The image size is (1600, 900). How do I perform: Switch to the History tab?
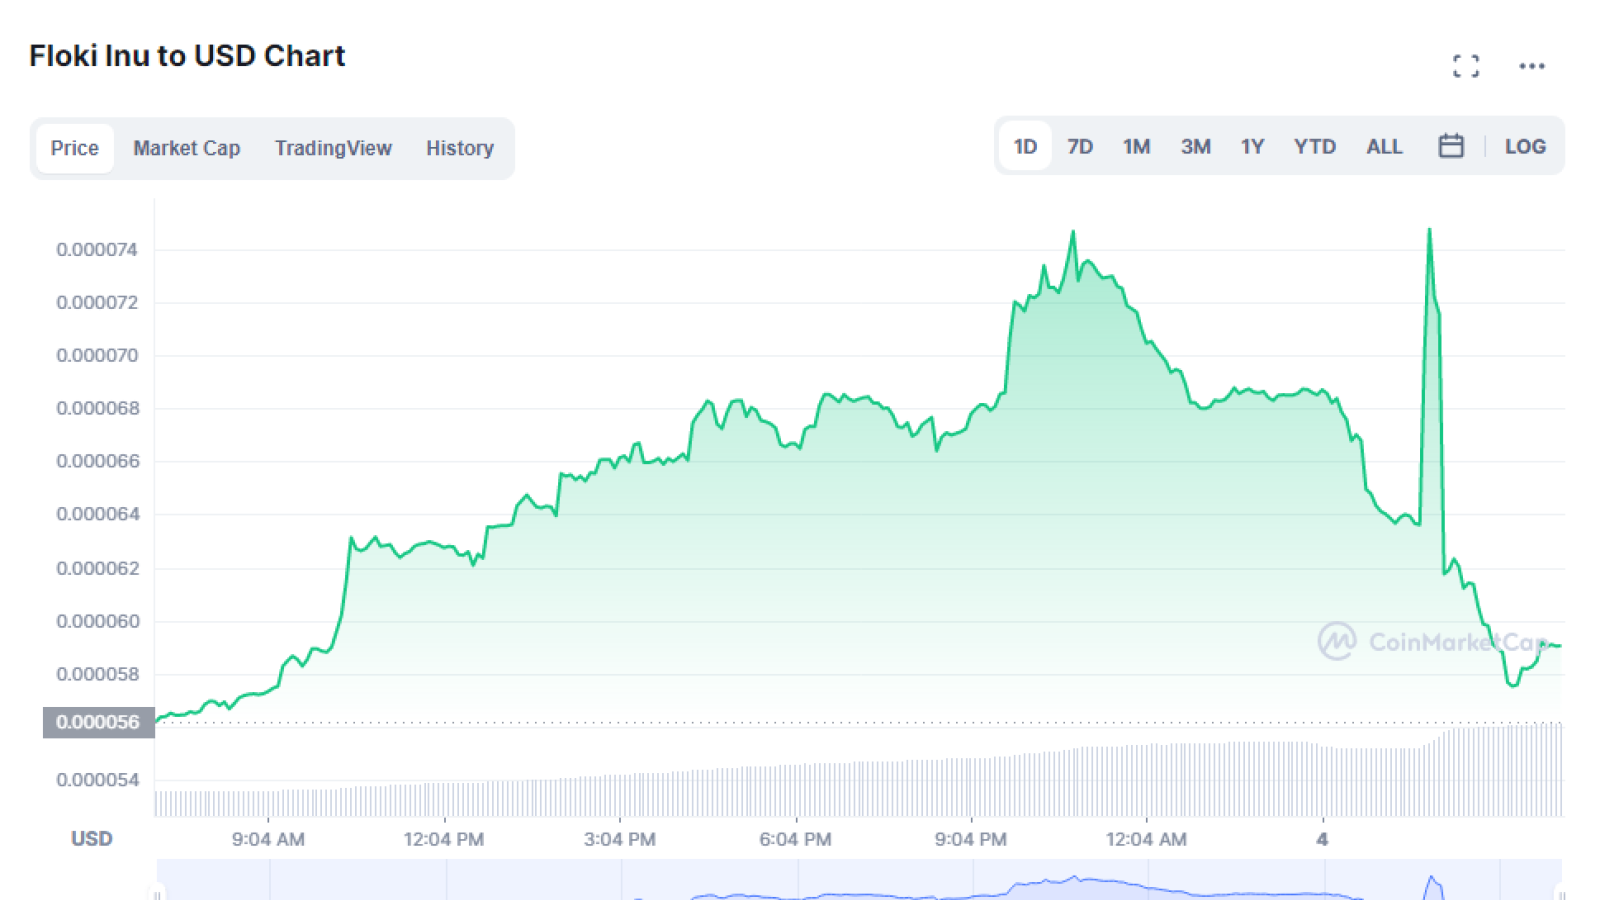click(460, 148)
